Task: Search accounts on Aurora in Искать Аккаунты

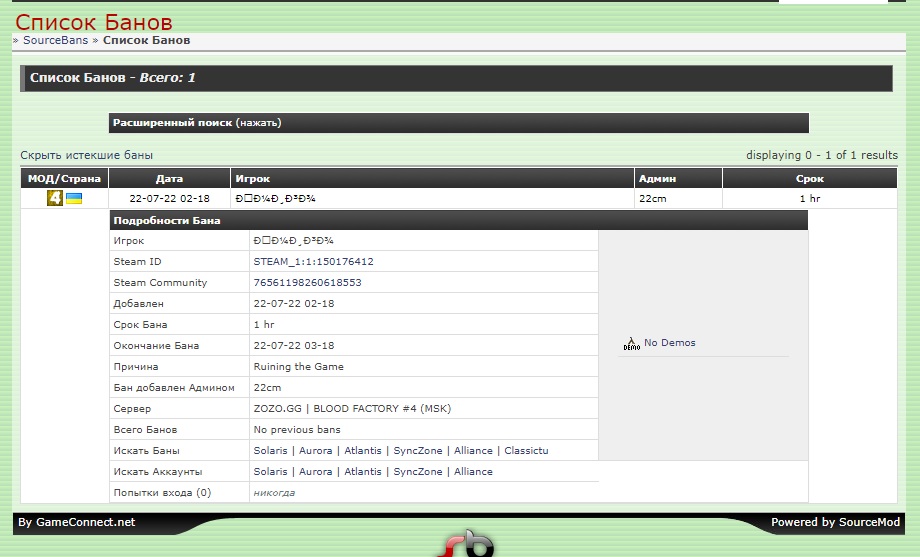Action: (316, 472)
